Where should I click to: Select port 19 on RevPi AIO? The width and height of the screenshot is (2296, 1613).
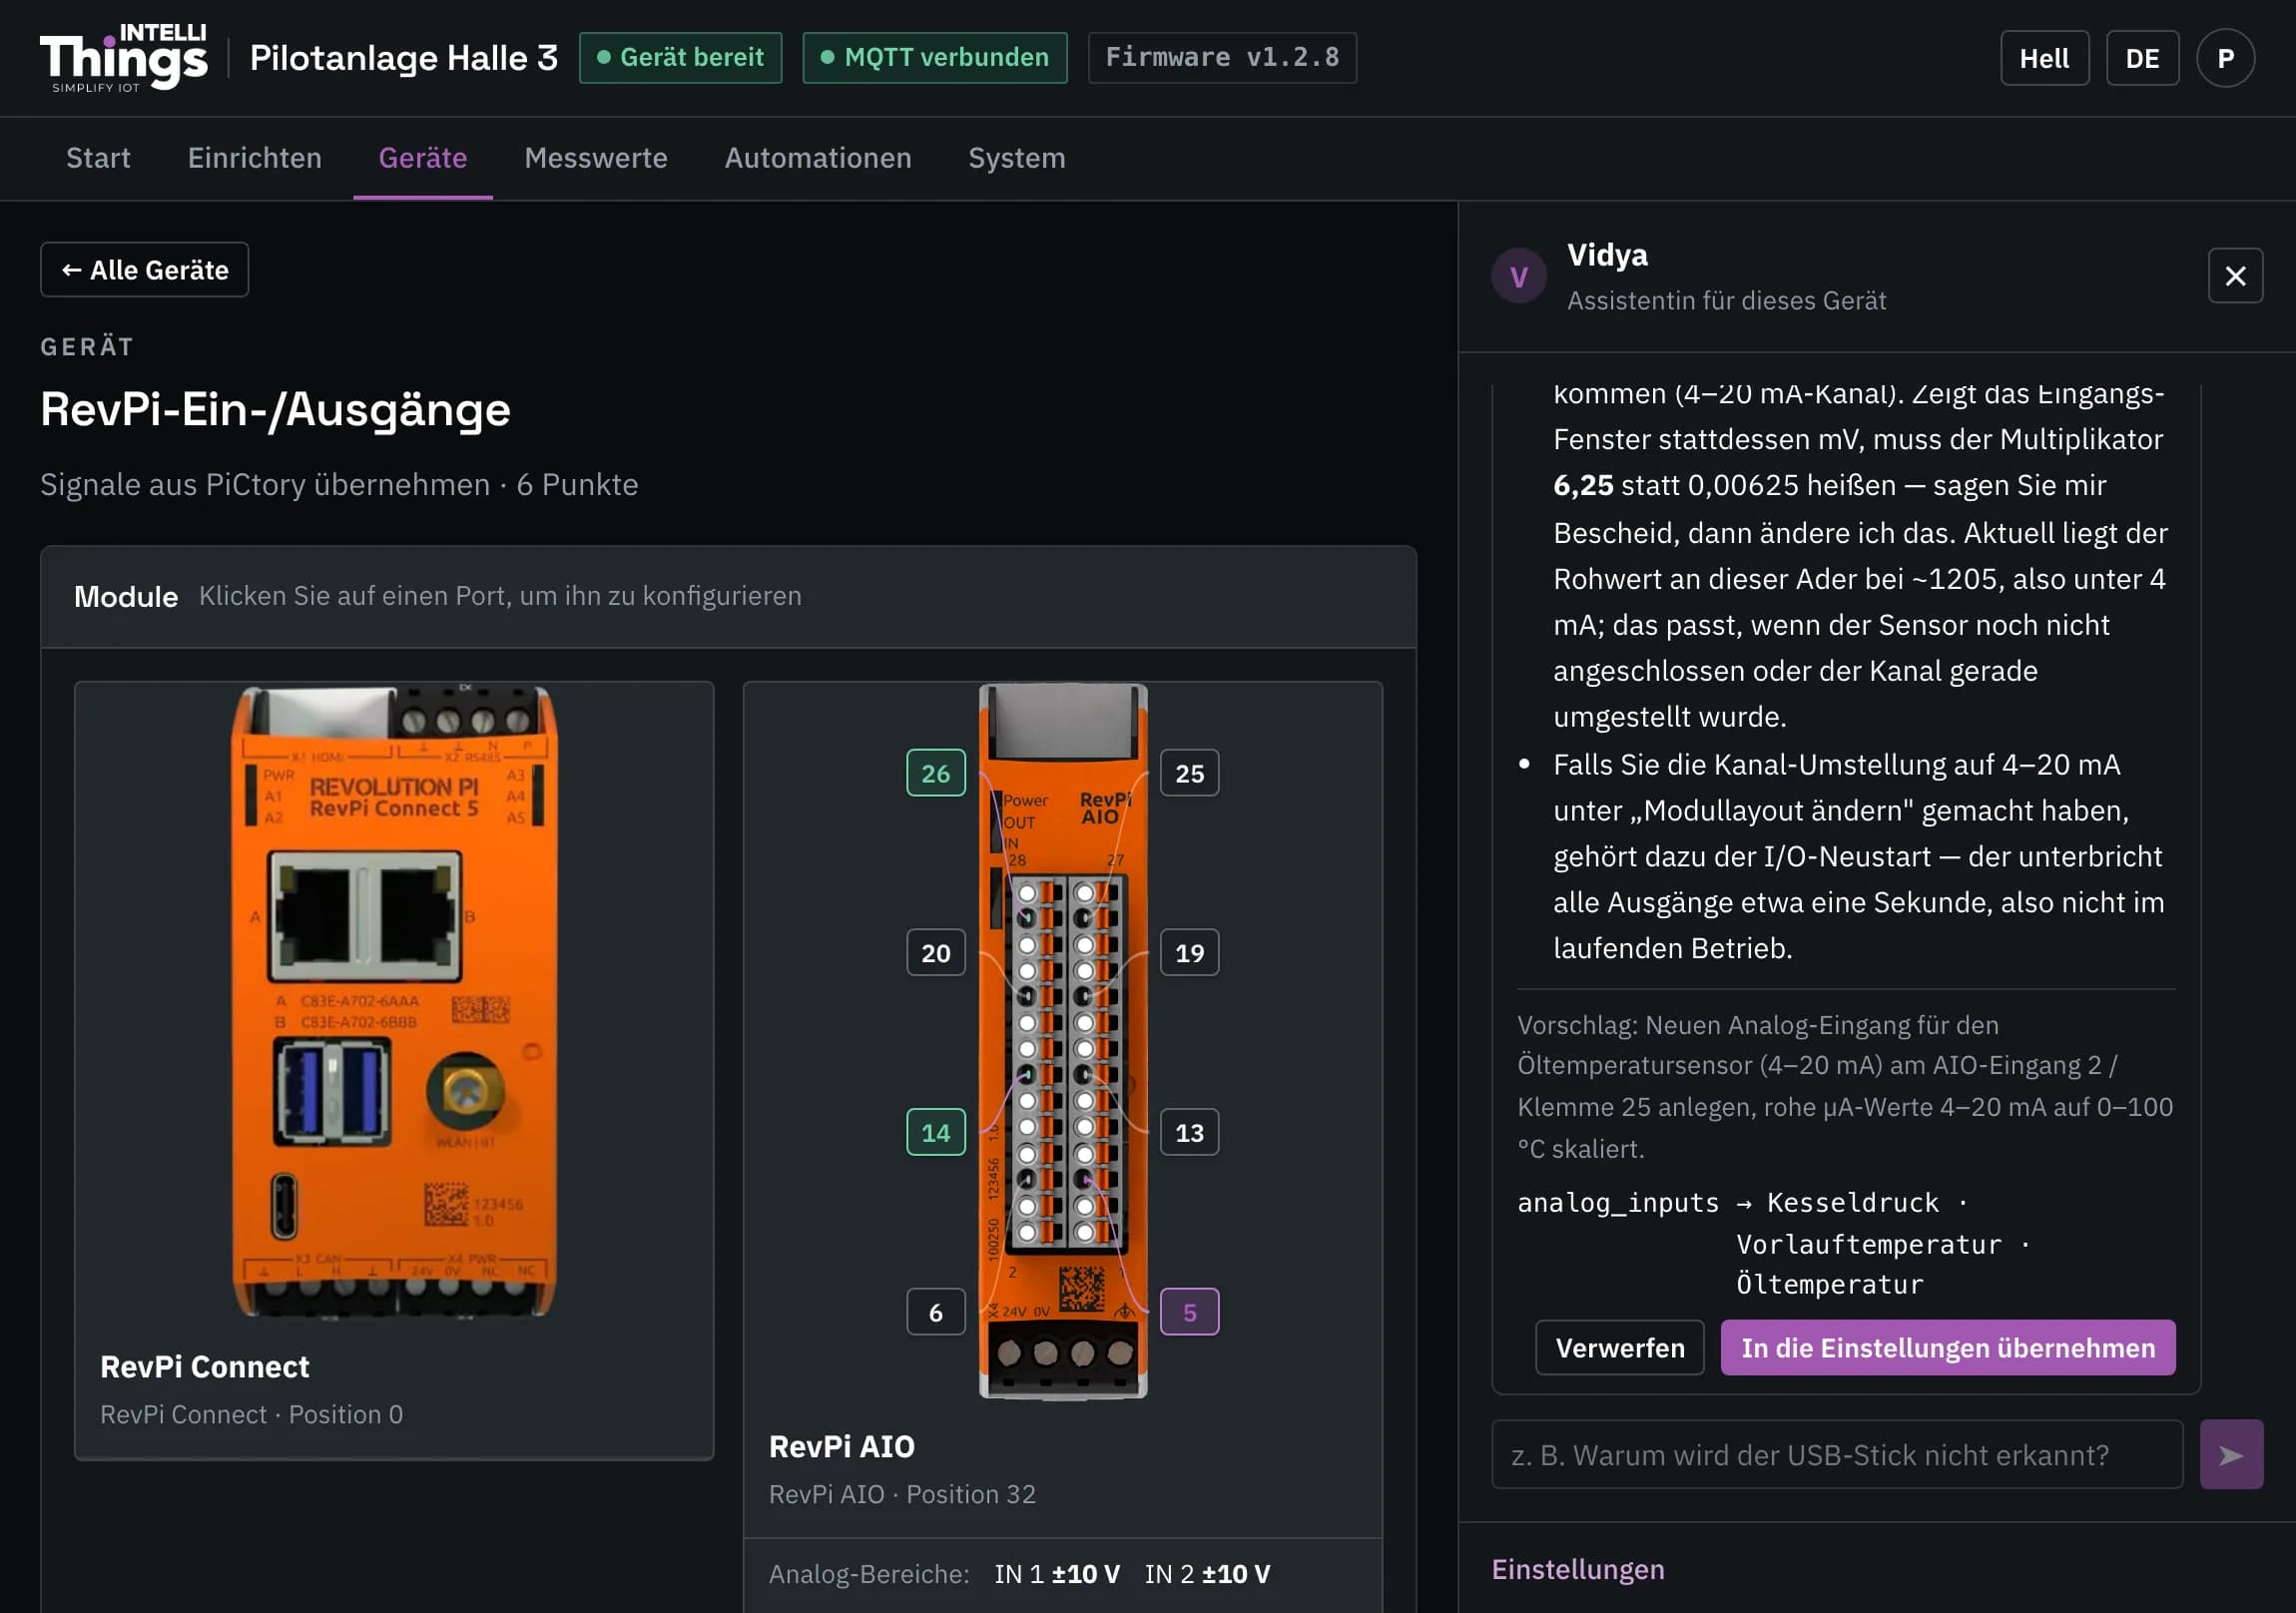pos(1189,953)
